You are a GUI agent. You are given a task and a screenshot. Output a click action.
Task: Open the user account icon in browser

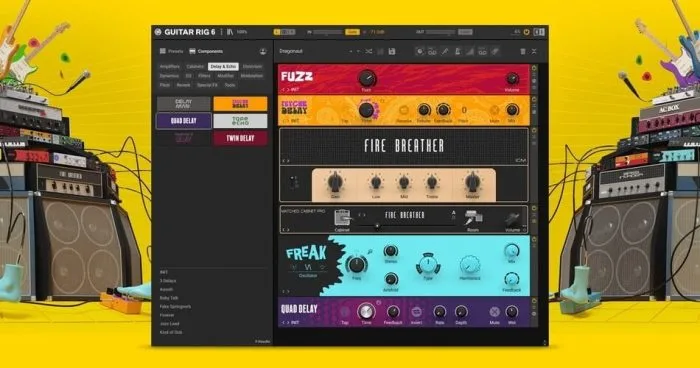pyautogui.click(x=263, y=51)
